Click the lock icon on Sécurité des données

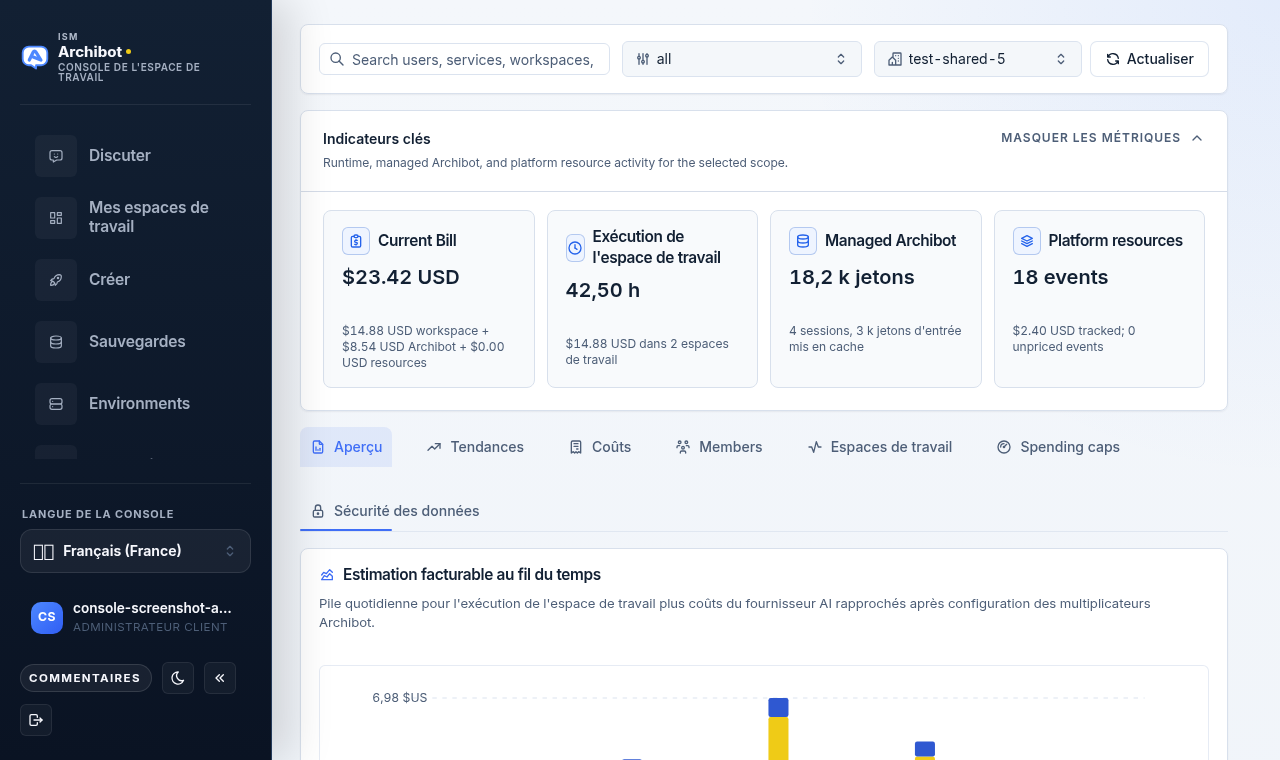[318, 511]
